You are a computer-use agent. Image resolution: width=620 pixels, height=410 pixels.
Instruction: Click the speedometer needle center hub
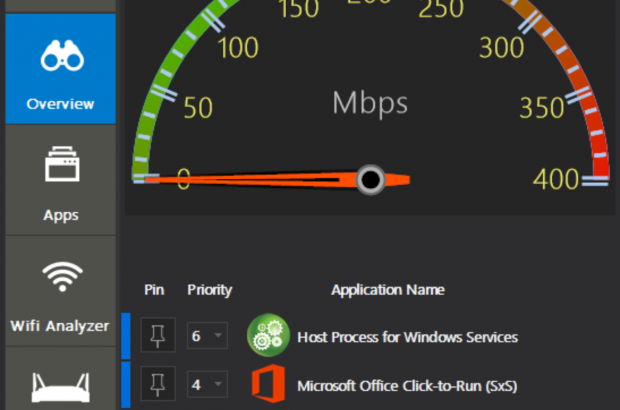click(x=371, y=180)
